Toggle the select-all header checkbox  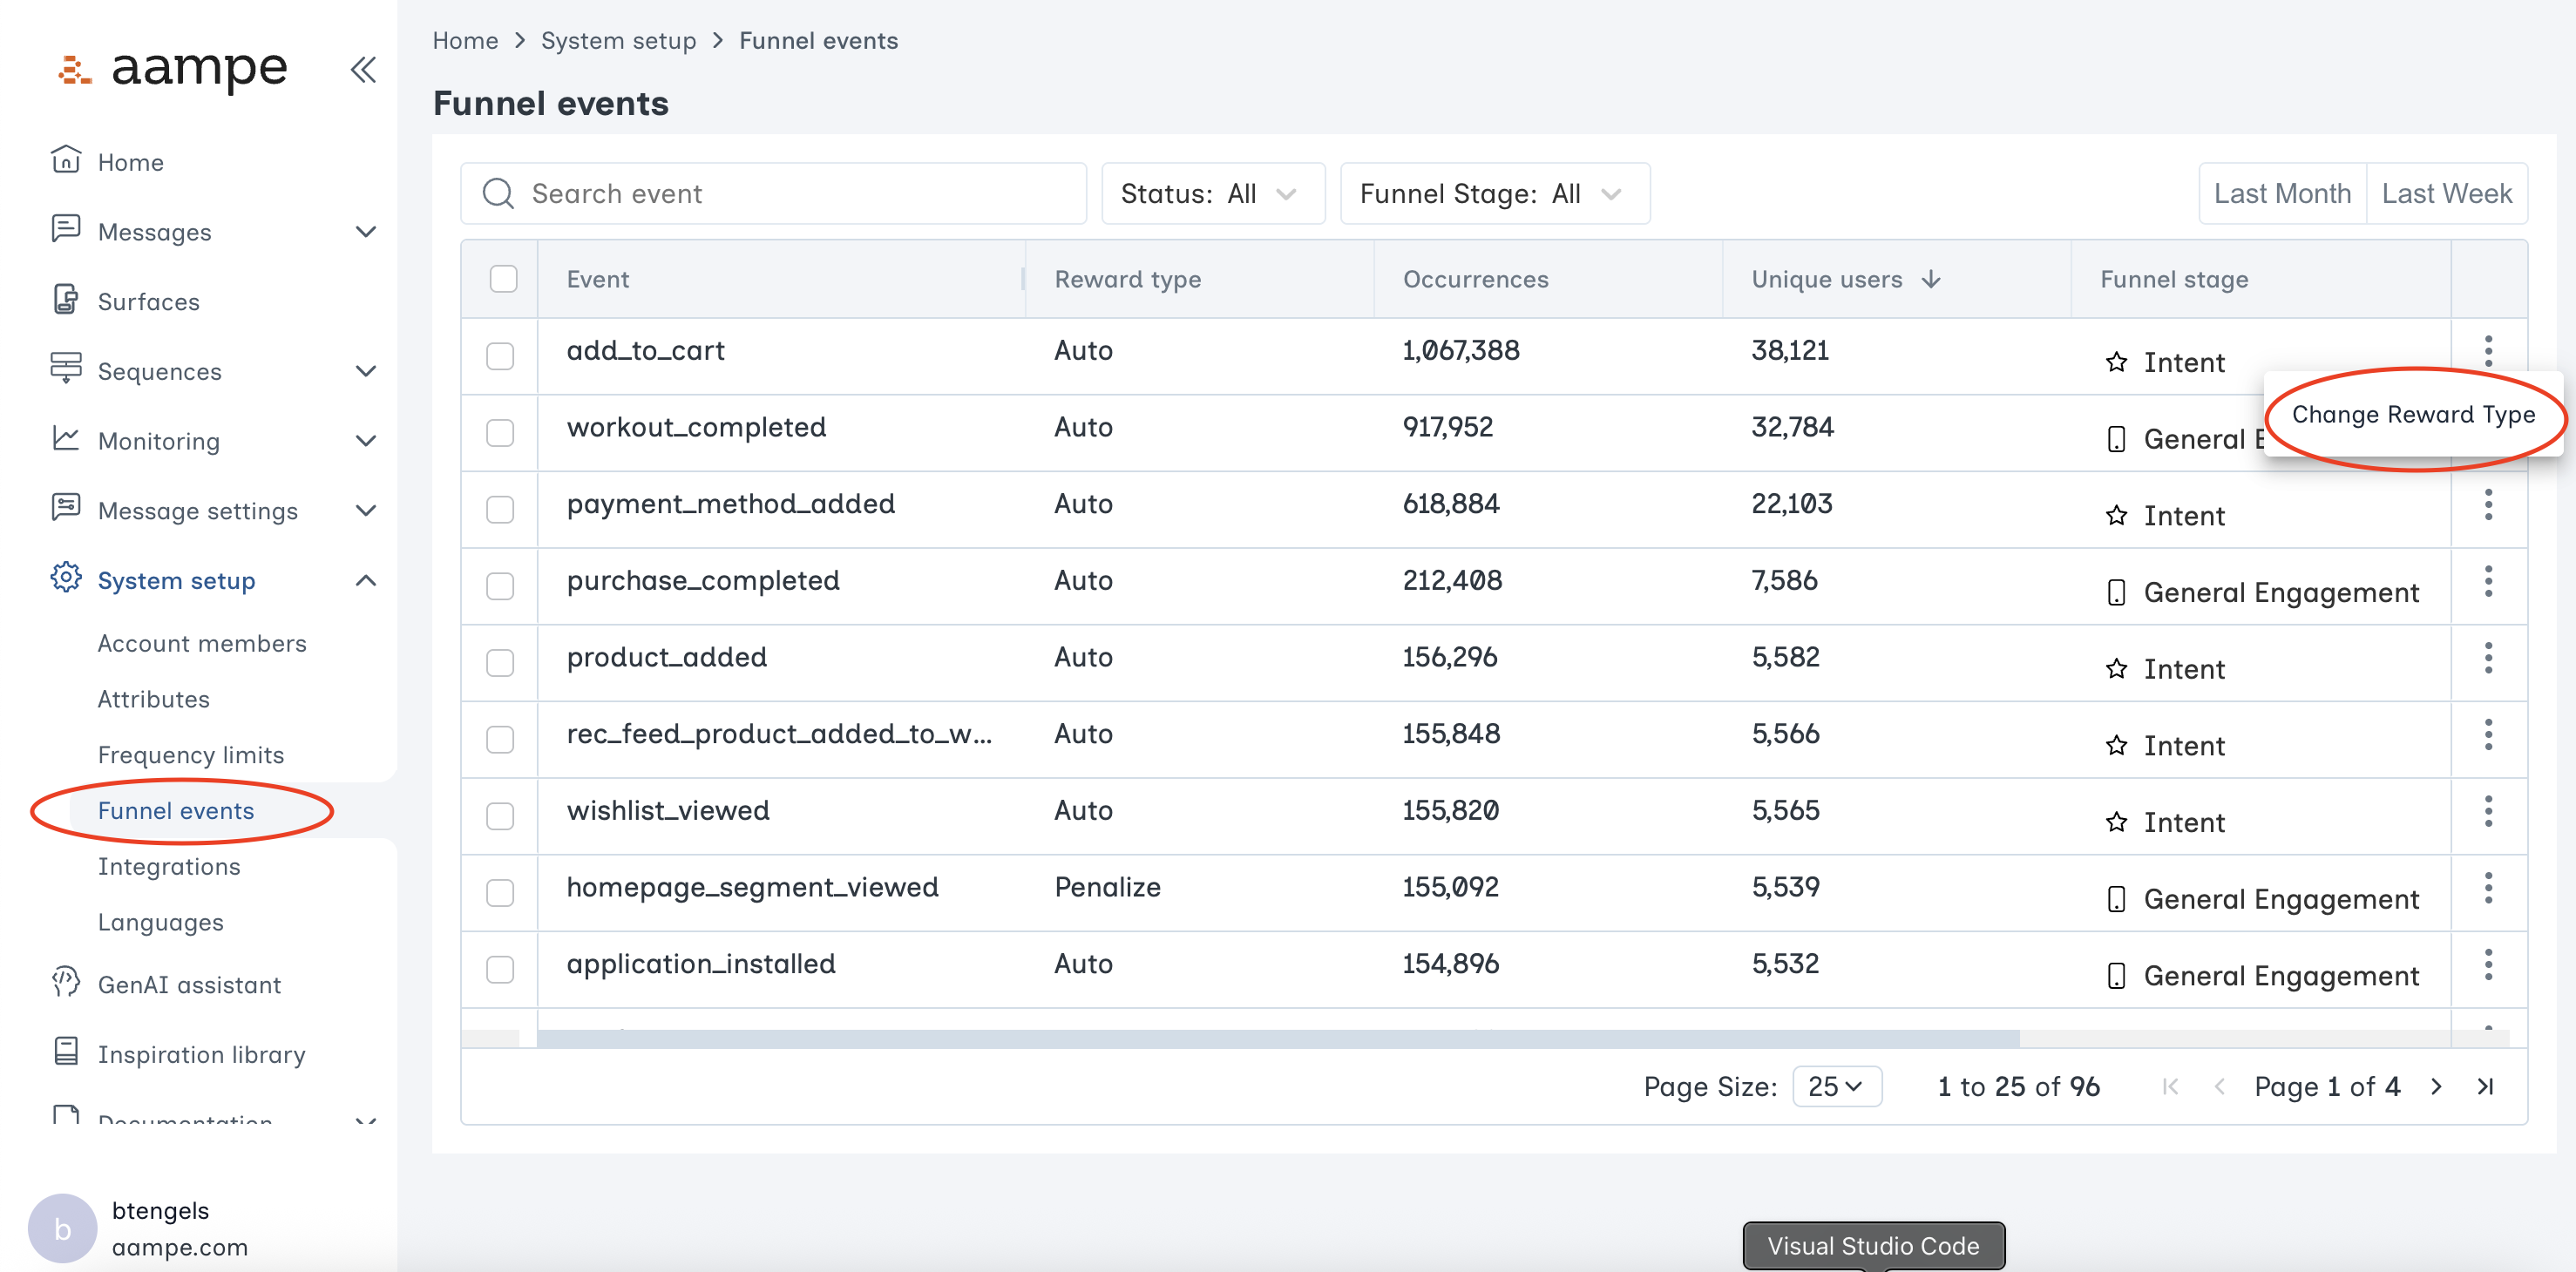[x=504, y=279]
